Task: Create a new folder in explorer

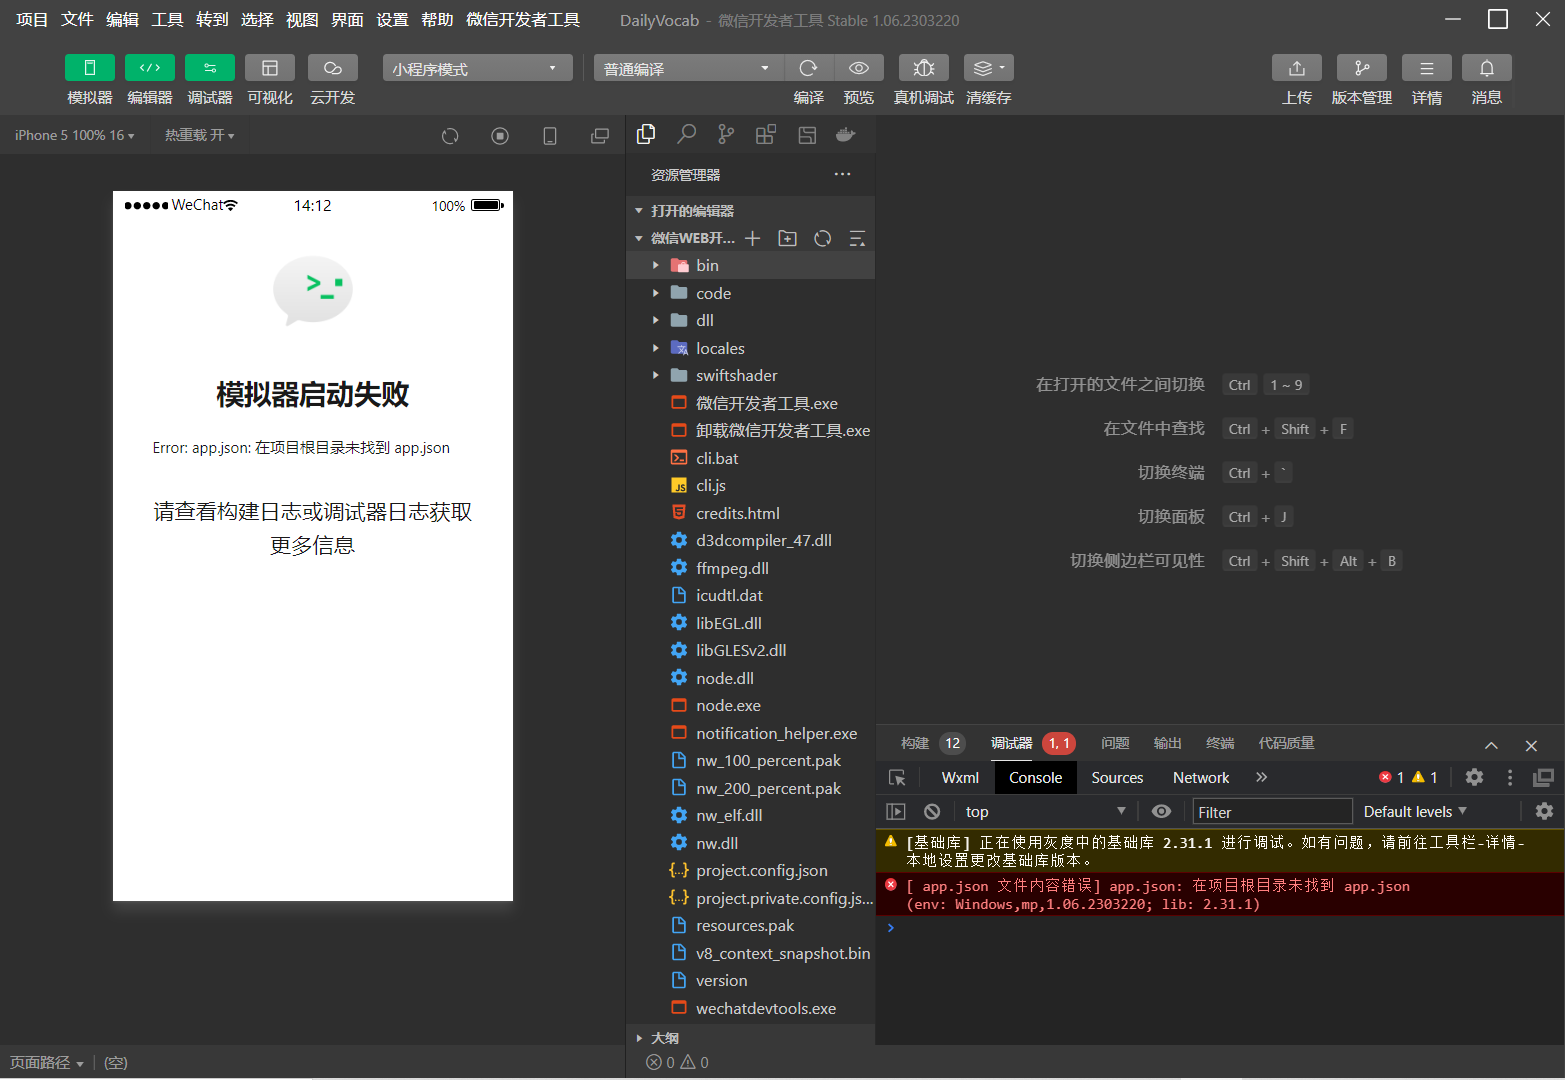Action: (788, 238)
